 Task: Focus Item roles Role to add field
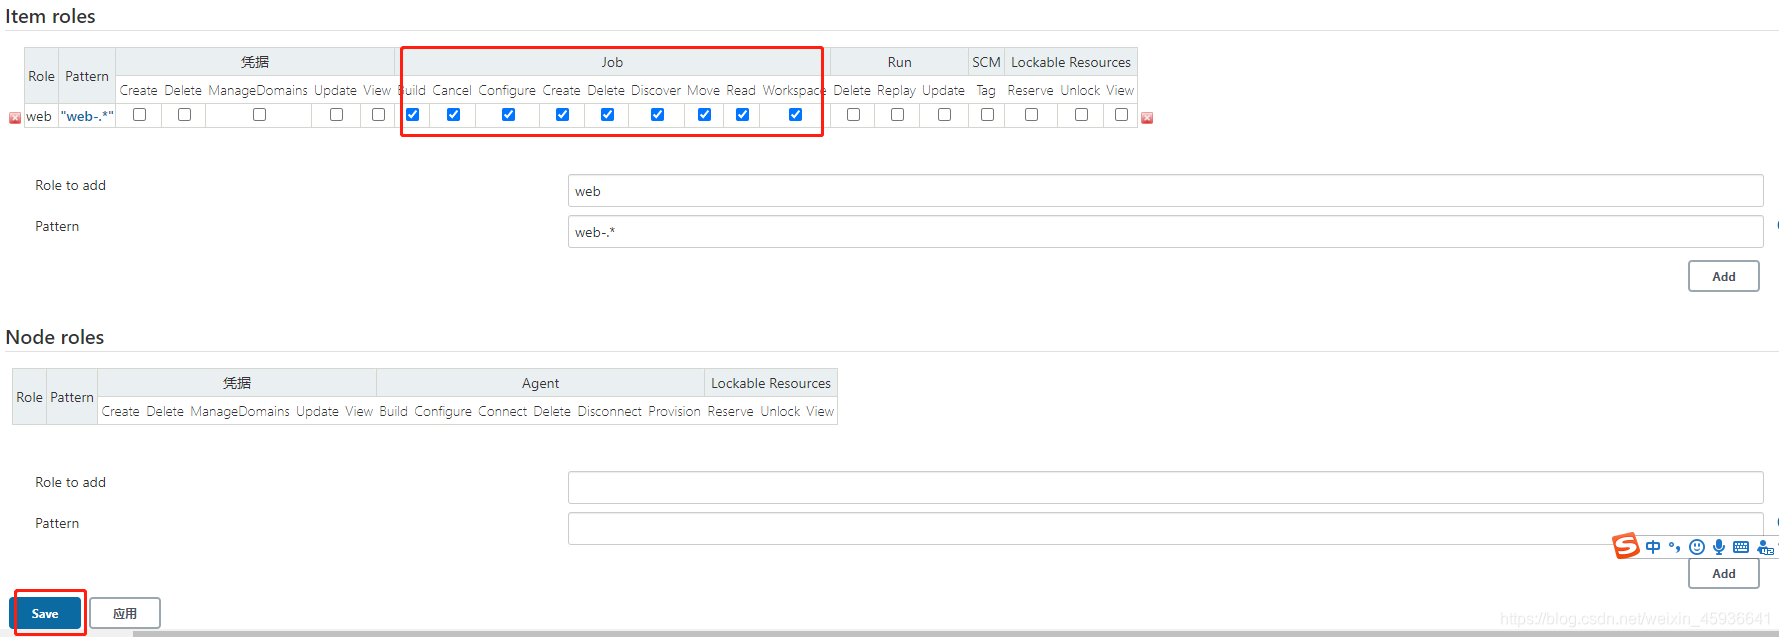click(x=1166, y=191)
